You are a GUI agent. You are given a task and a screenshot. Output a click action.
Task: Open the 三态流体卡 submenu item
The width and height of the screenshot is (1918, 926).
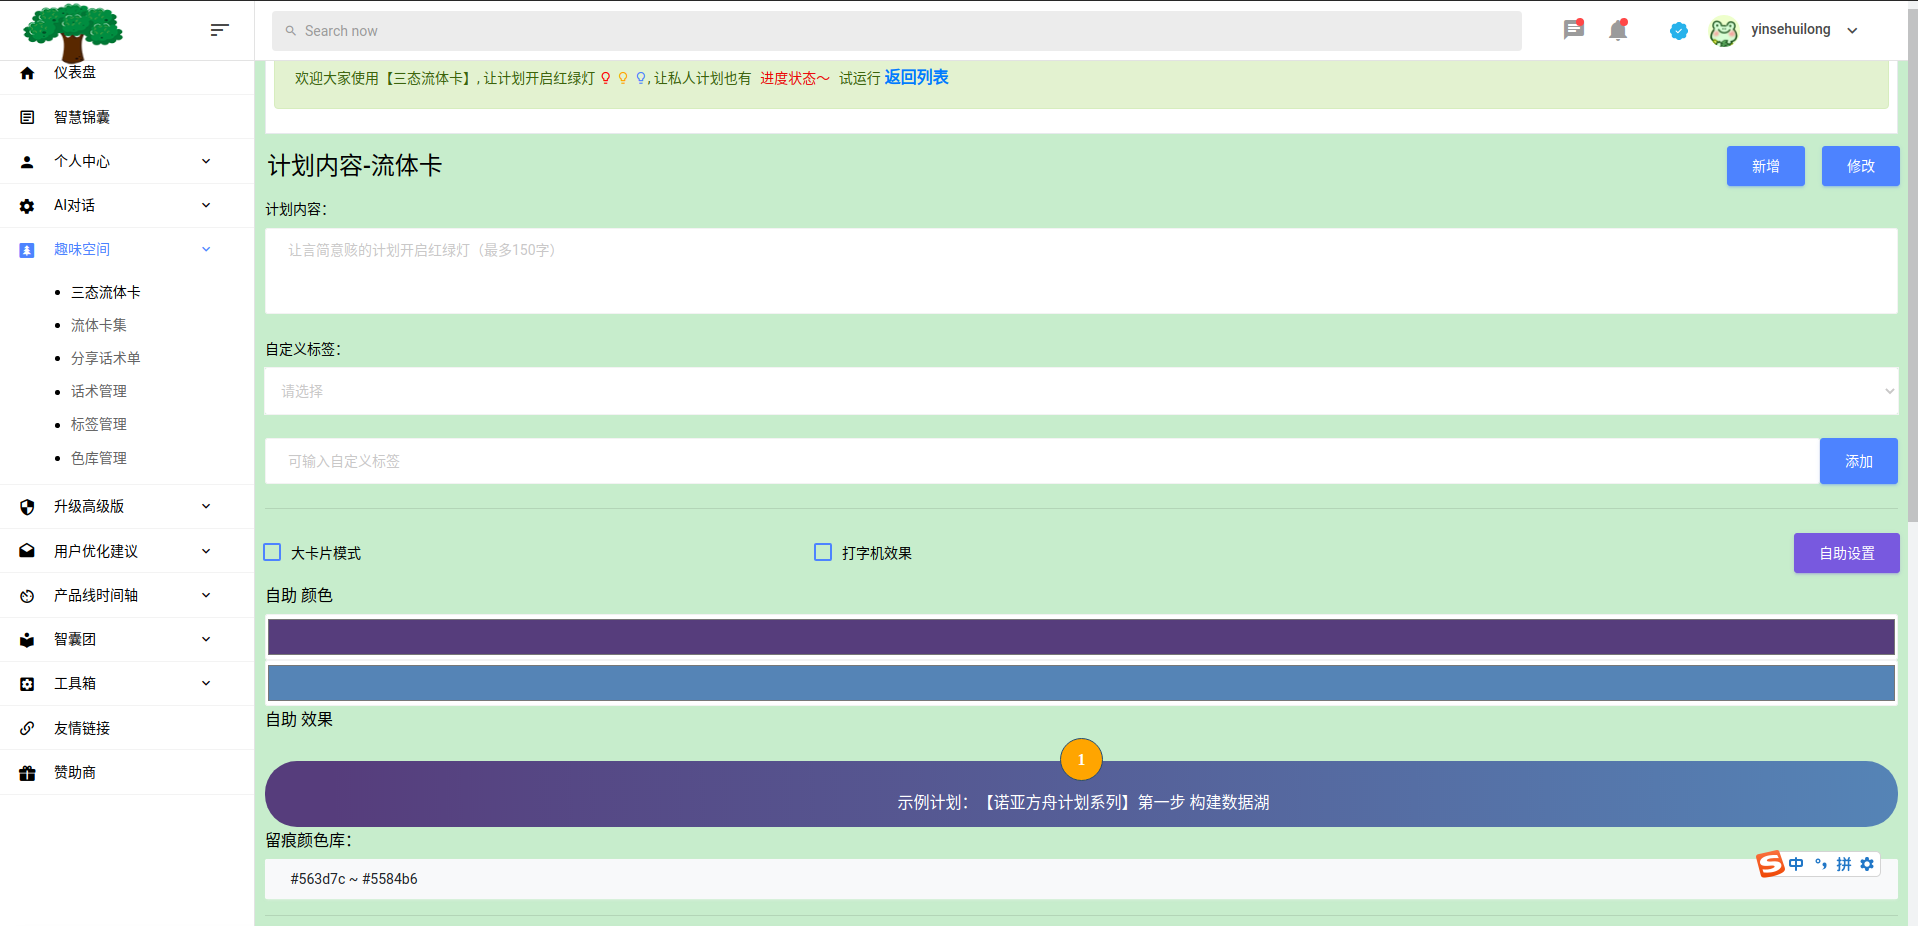tap(106, 292)
